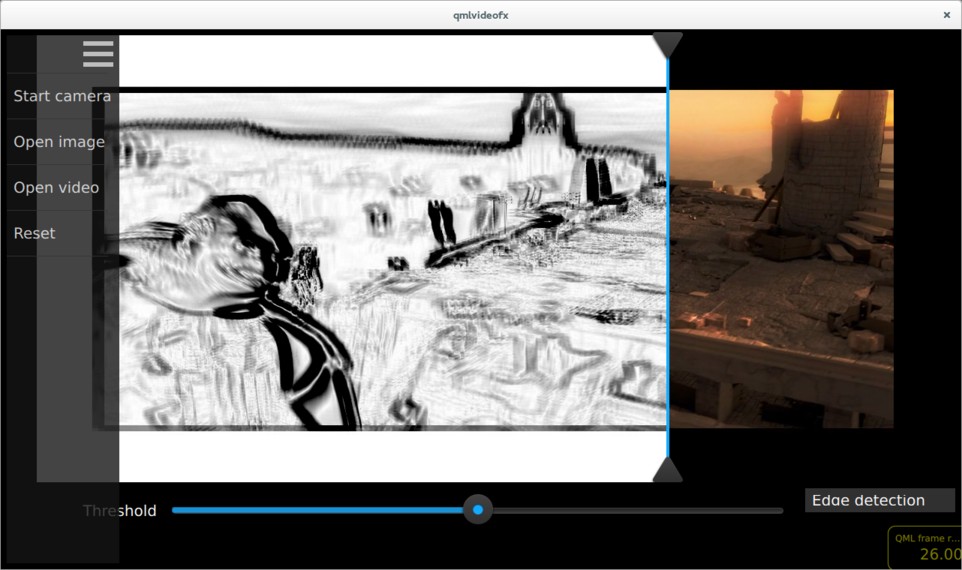Screen dimensions: 962x570
Task: Click the blue filled part of Threshold track
Action: tap(320, 510)
